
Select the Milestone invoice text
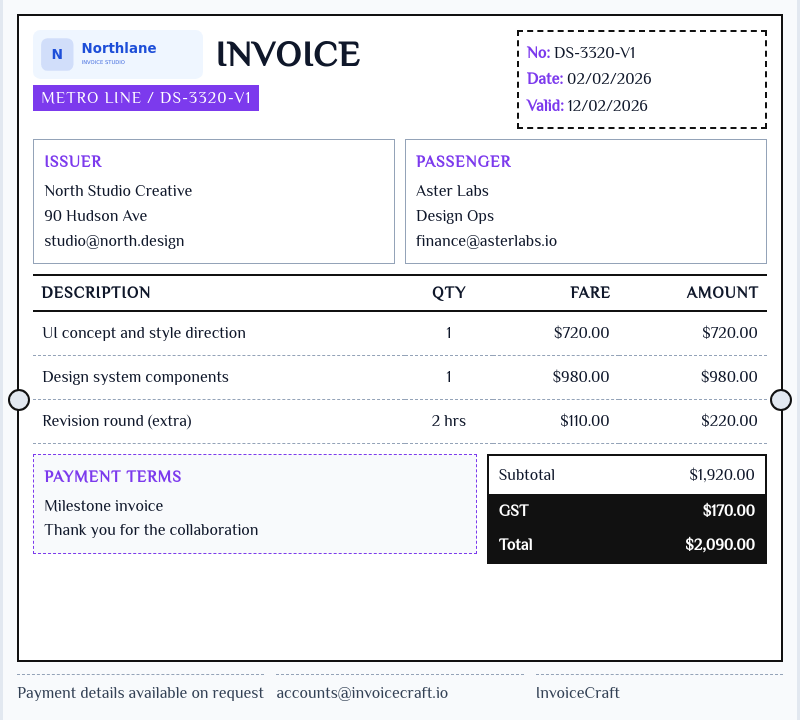pos(104,506)
